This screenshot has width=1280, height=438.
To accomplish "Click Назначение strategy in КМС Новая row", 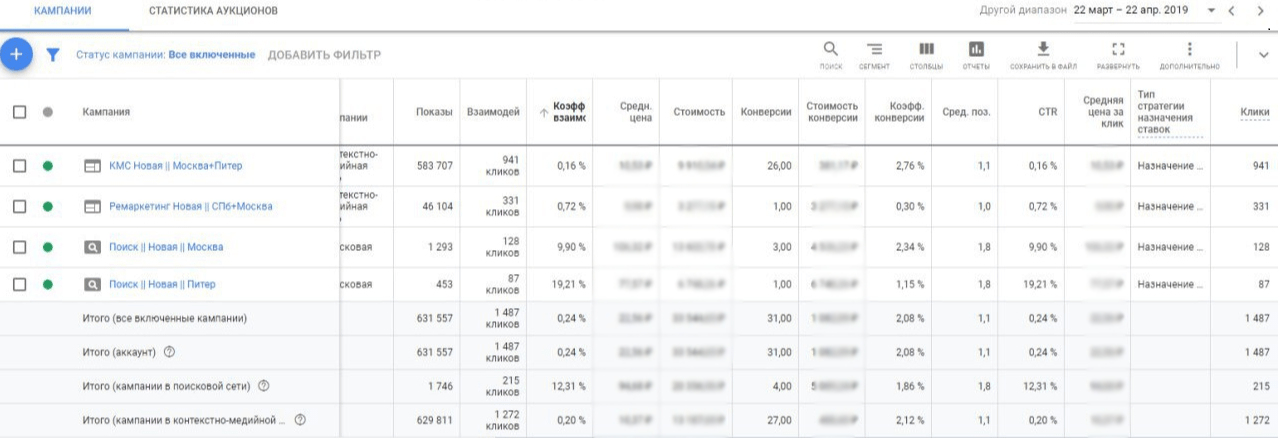I will pyautogui.click(x=1170, y=166).
